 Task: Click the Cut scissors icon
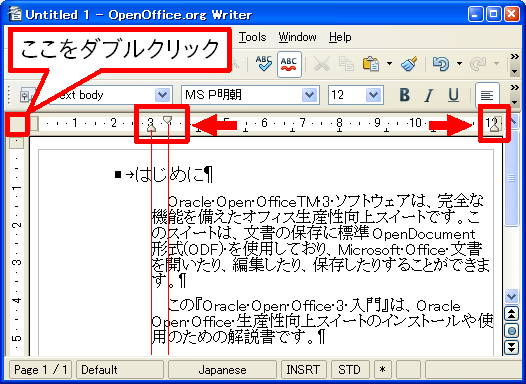tap(322, 64)
